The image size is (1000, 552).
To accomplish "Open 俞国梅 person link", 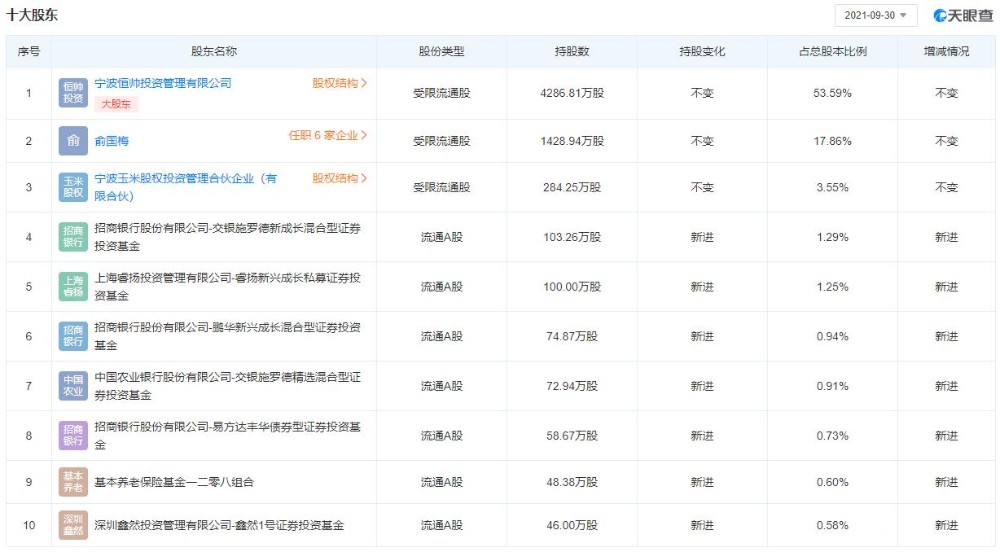I will pos(112,141).
